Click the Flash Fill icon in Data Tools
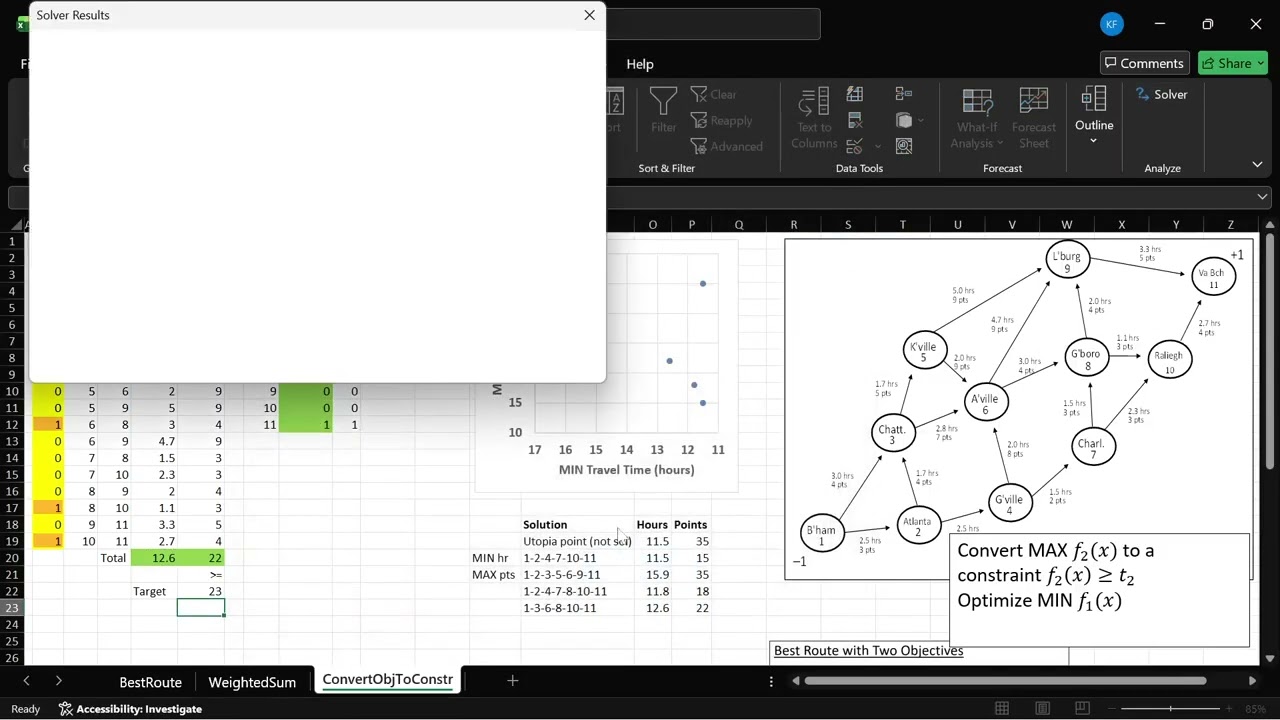Viewport: 1280px width, 720px height. [x=855, y=94]
